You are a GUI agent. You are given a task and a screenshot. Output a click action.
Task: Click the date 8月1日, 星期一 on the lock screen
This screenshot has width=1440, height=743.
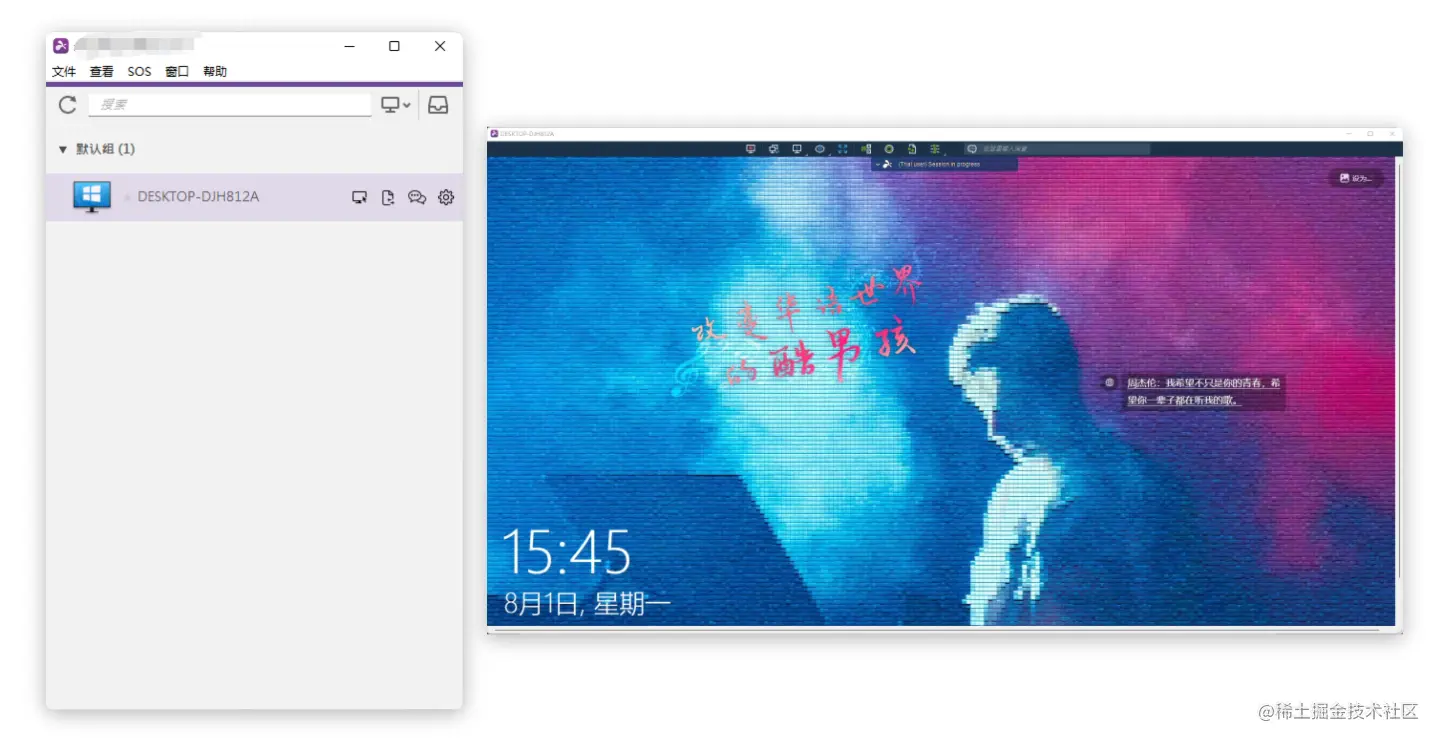pos(587,604)
